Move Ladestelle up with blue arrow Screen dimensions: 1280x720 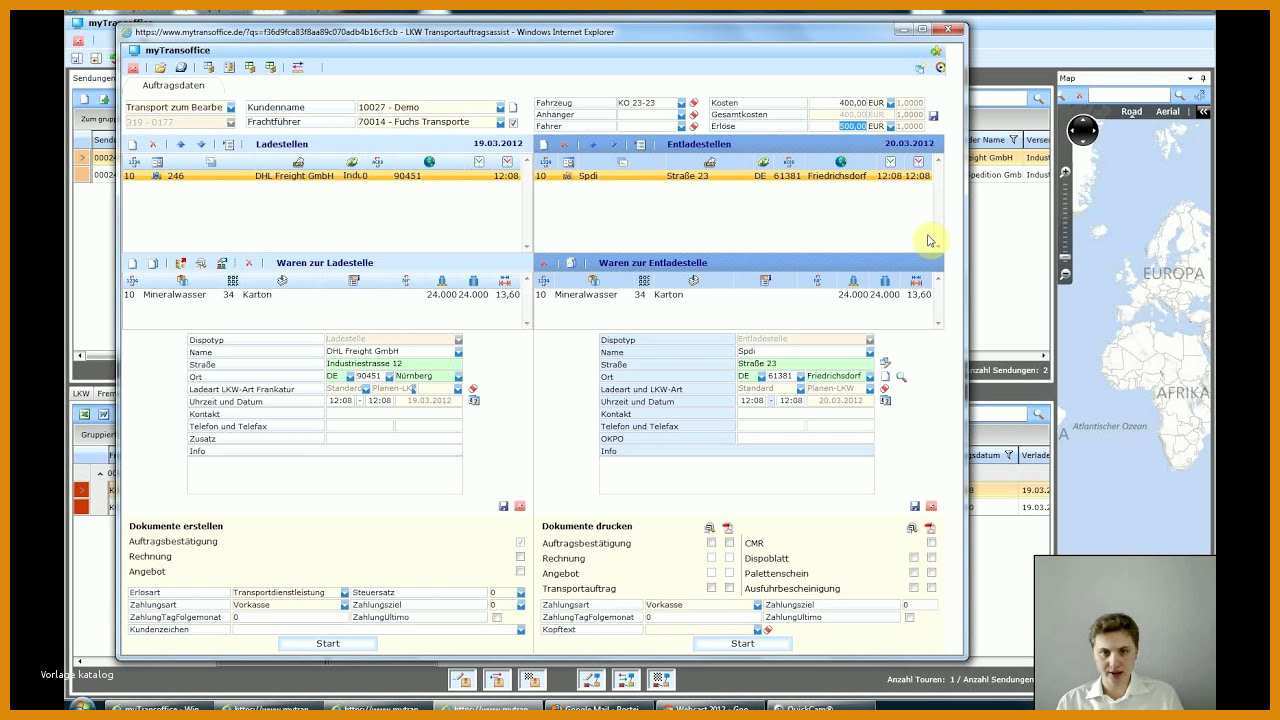pos(181,144)
